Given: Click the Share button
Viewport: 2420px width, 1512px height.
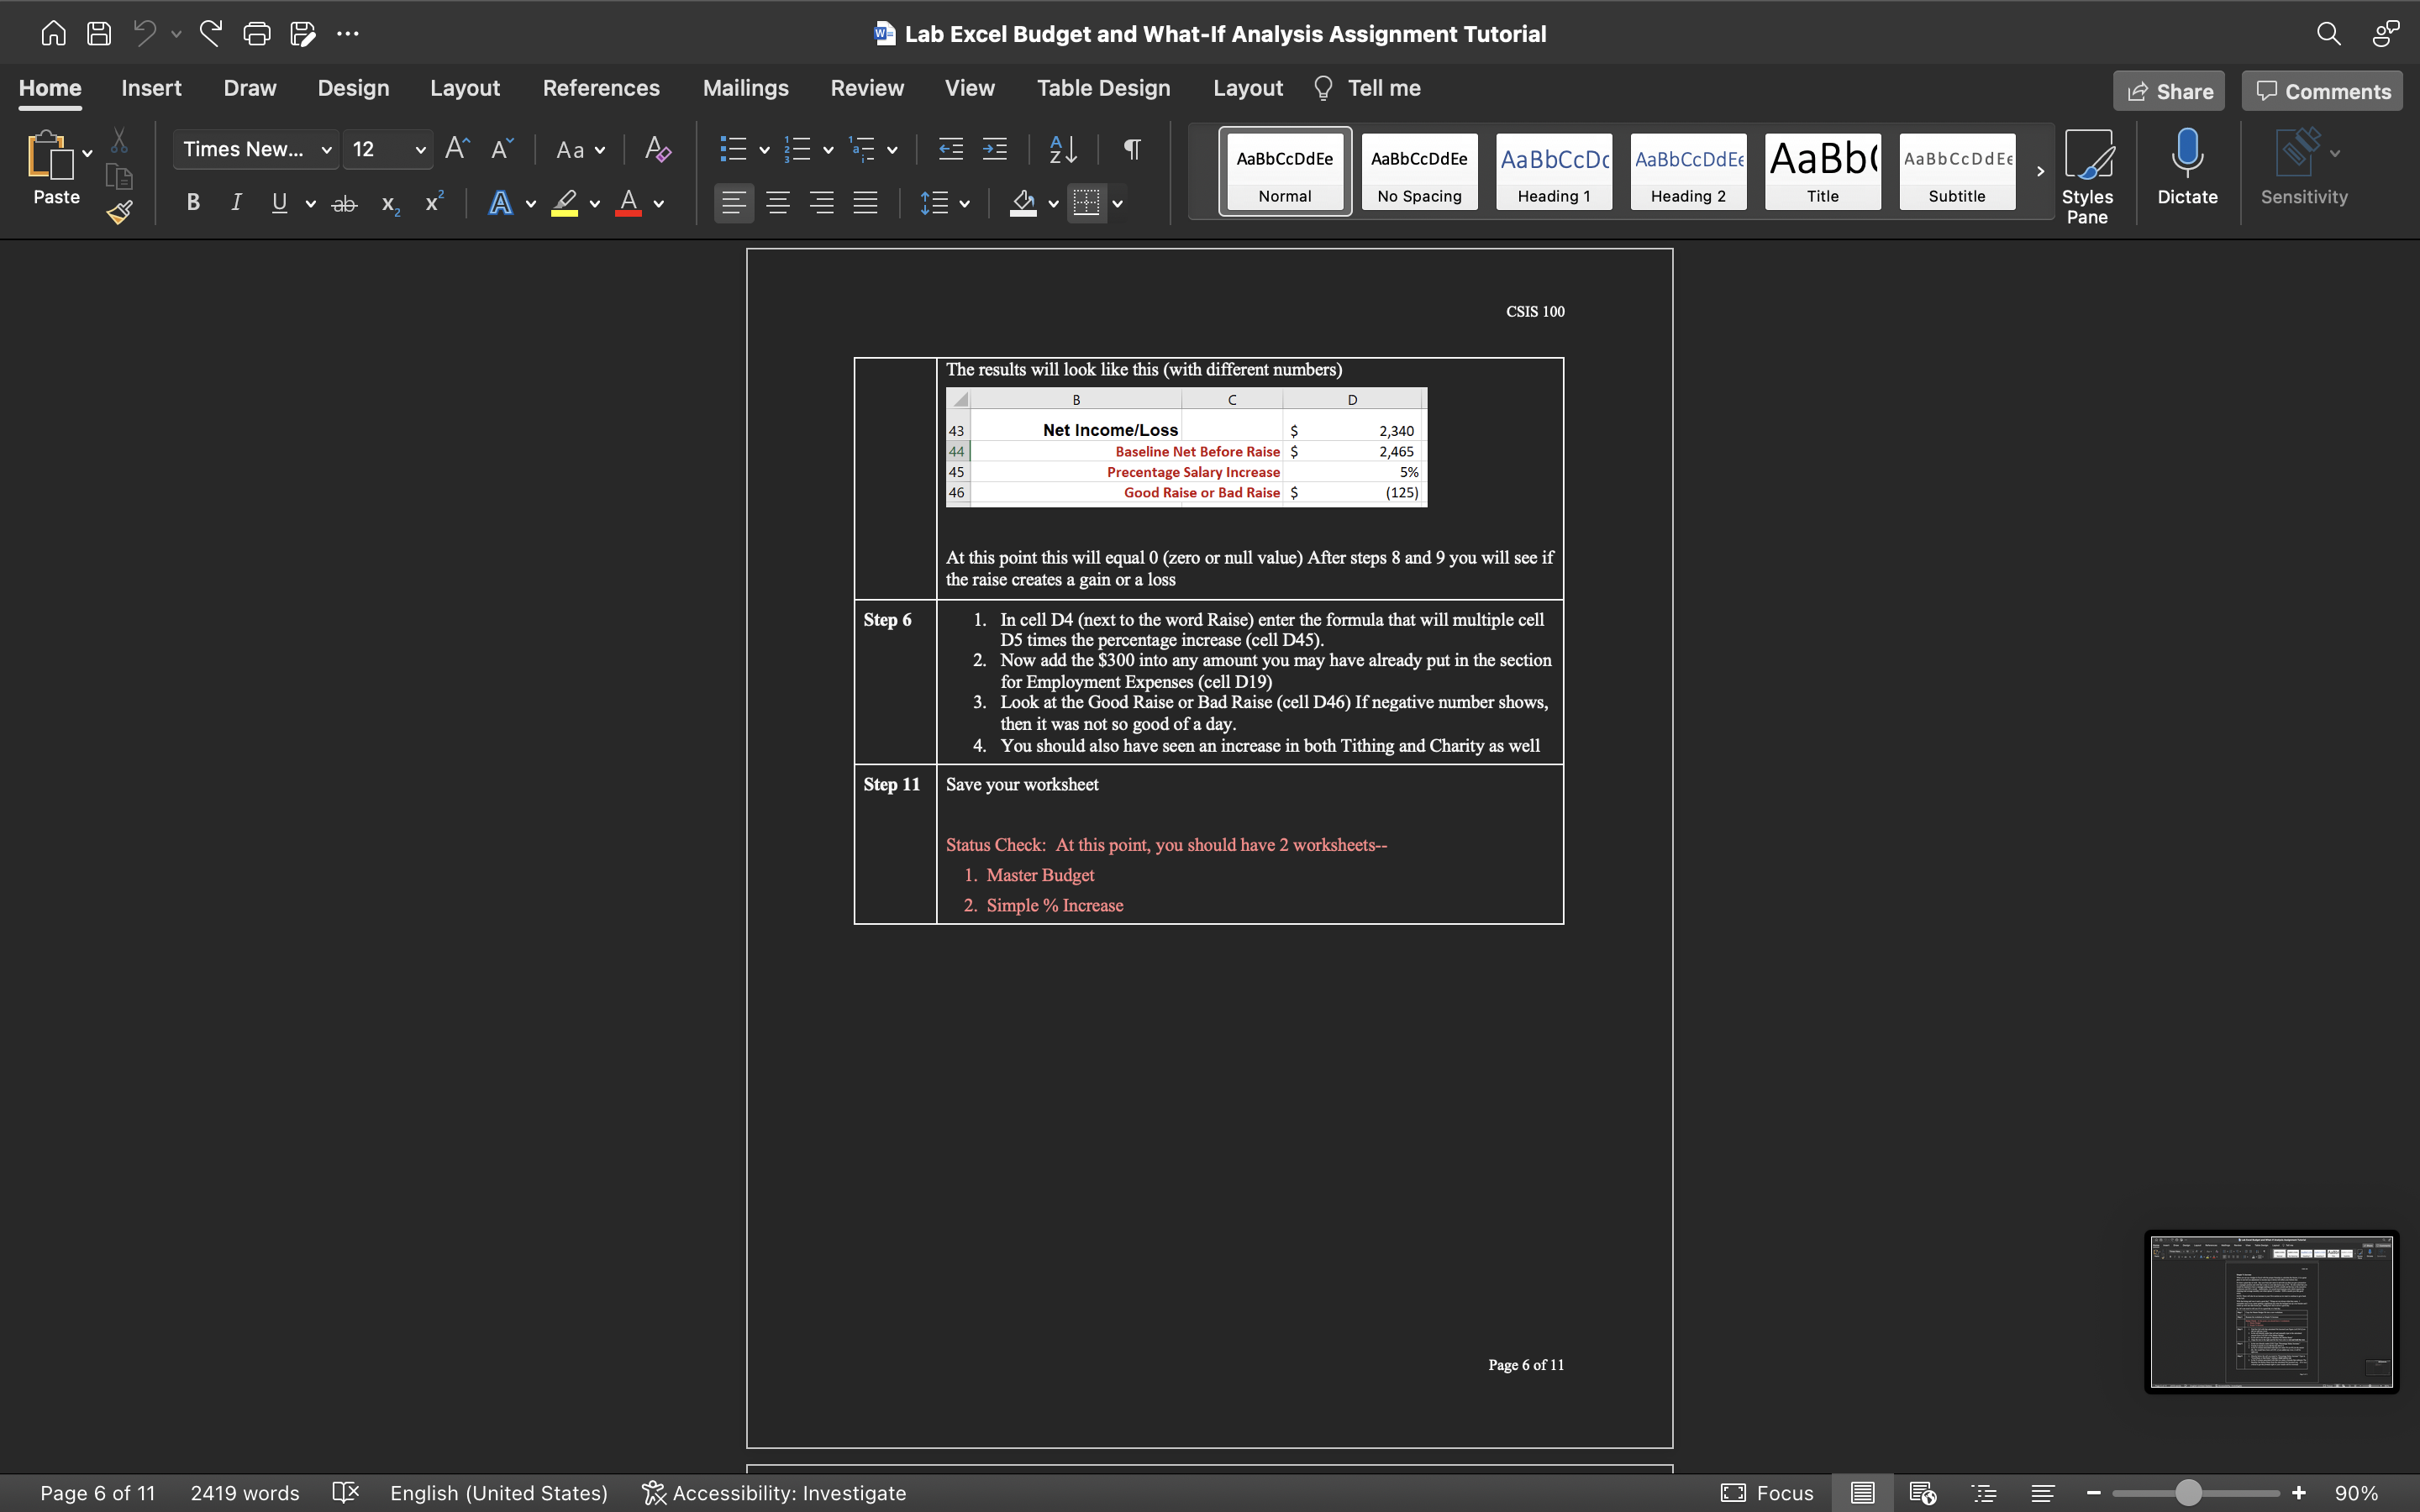Looking at the screenshot, I should pos(2169,90).
